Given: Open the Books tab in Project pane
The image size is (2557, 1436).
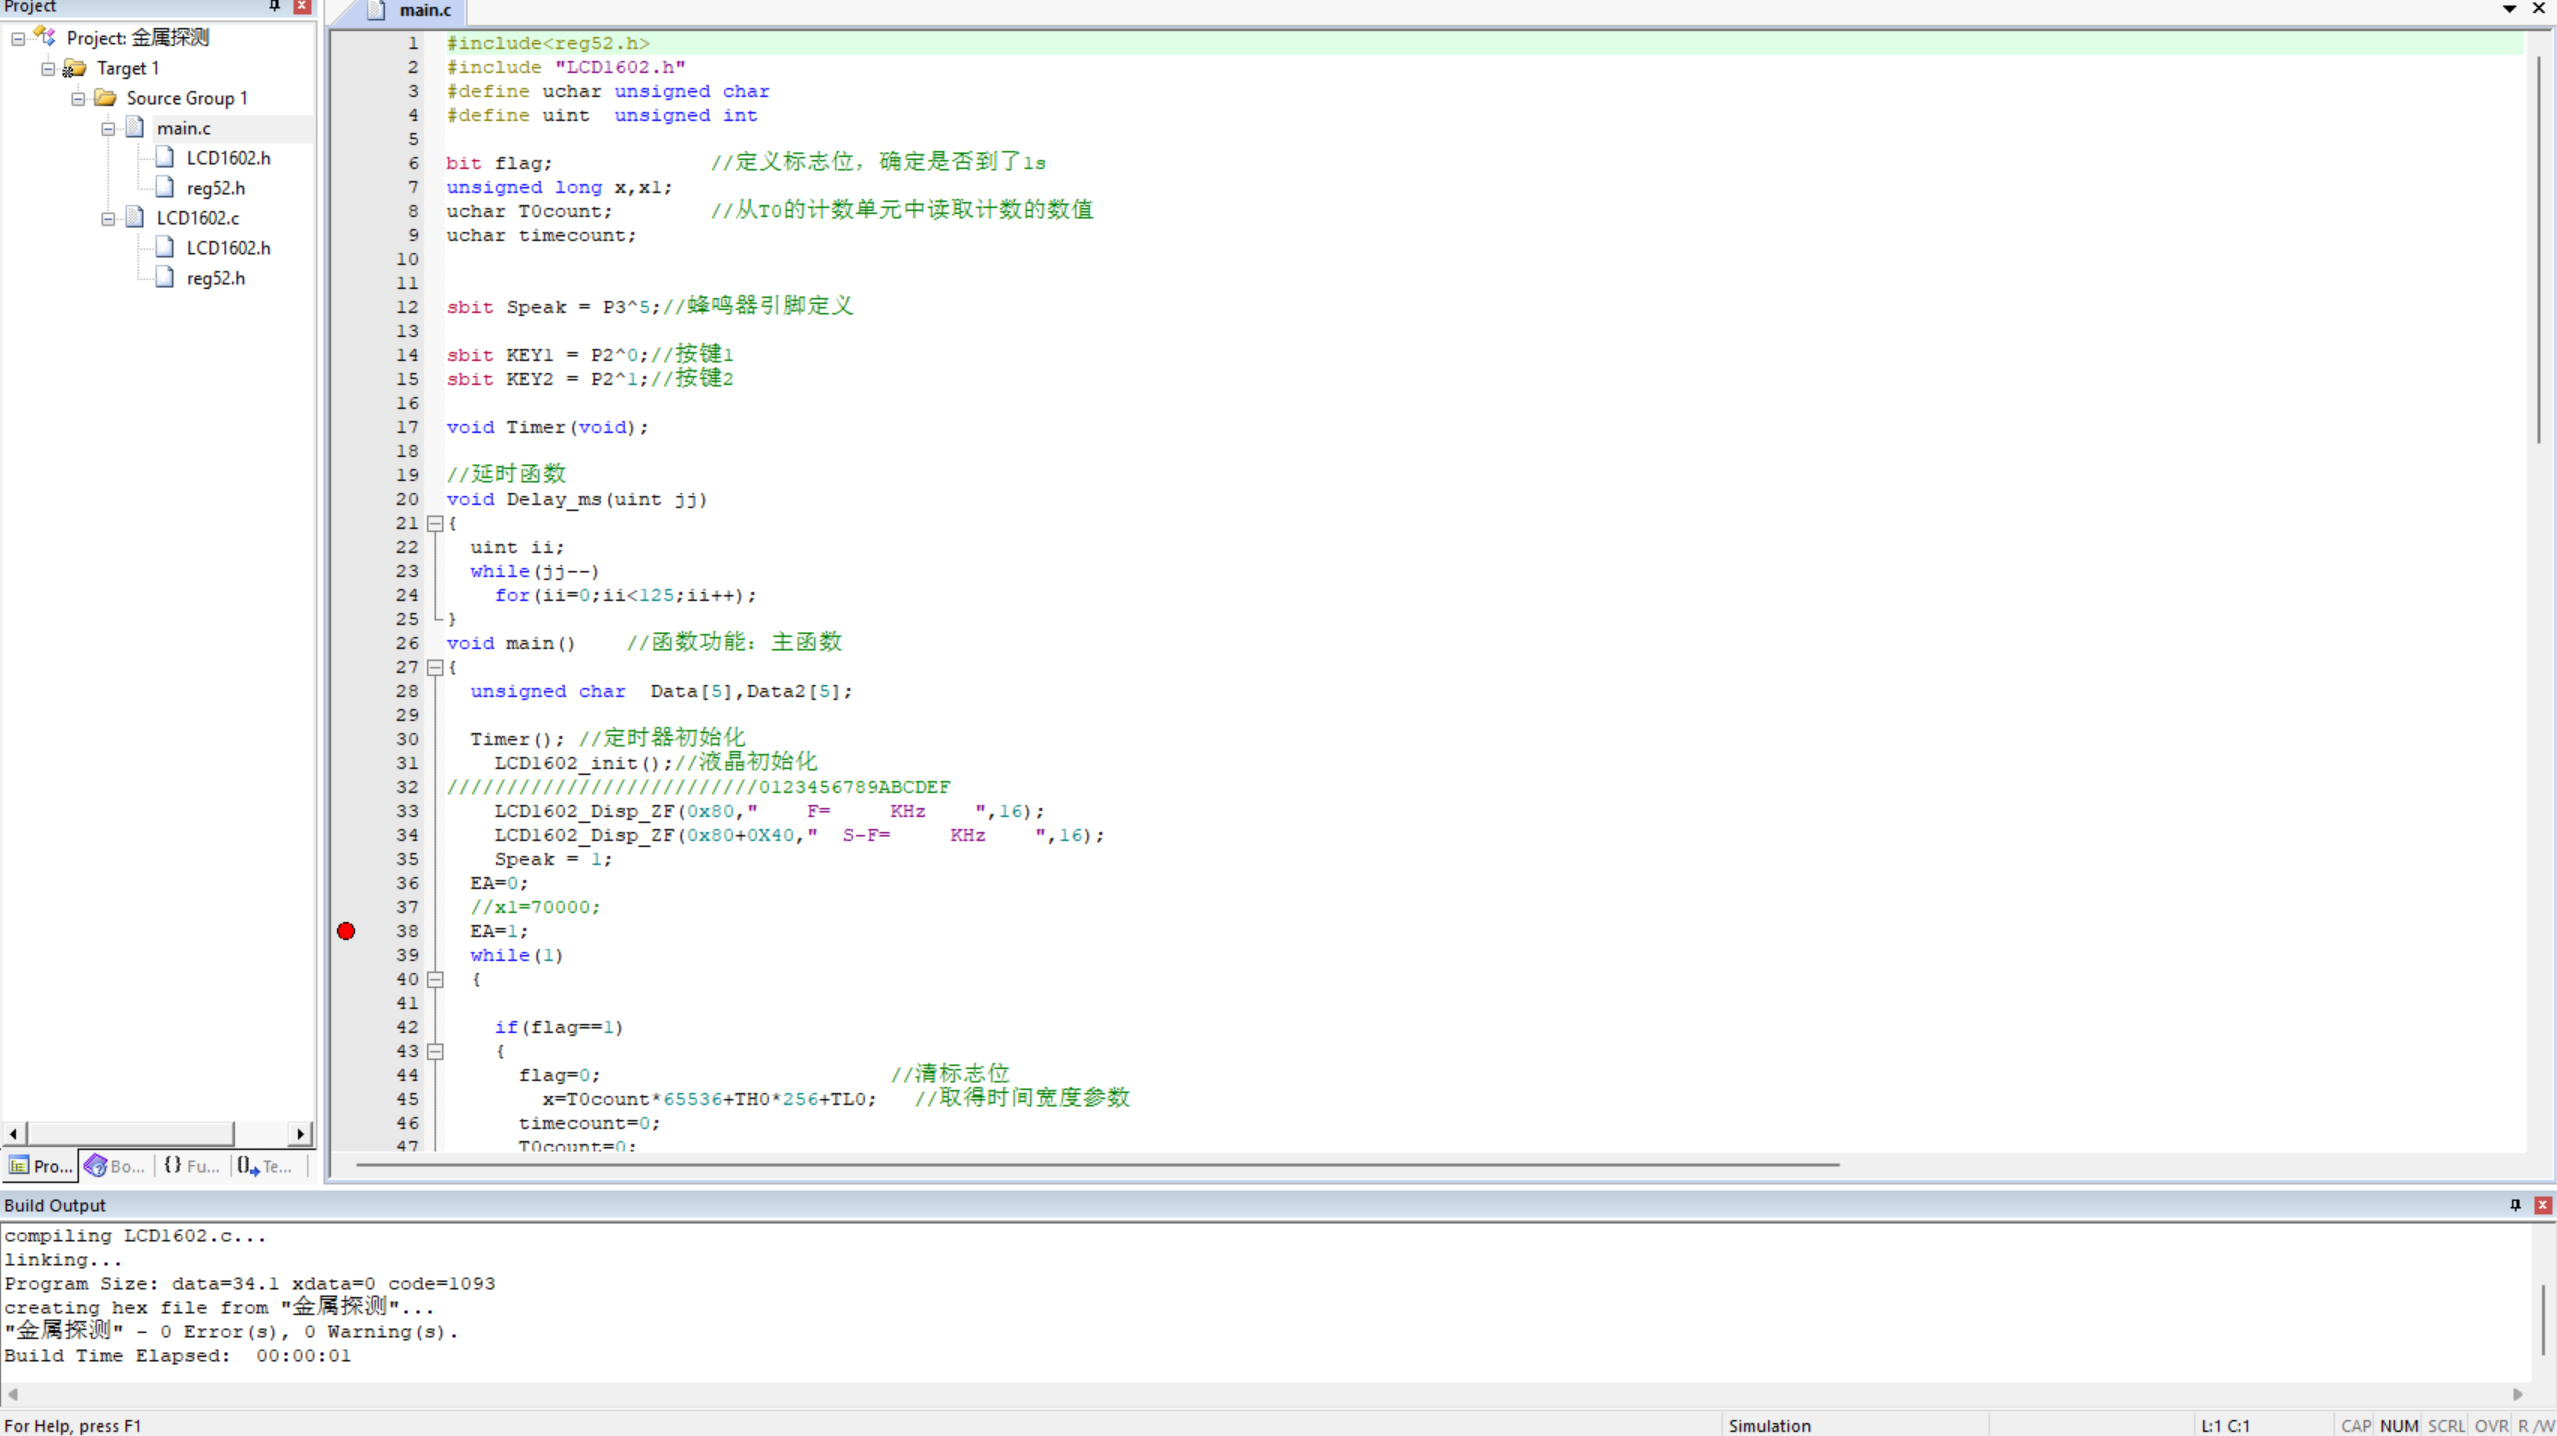Looking at the screenshot, I should [x=116, y=1166].
